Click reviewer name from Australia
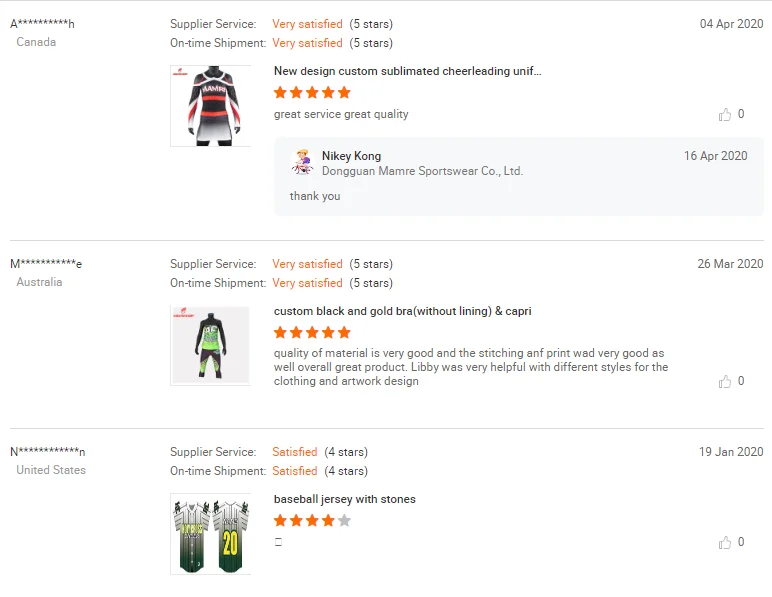This screenshot has width=772, height=597. [x=46, y=264]
